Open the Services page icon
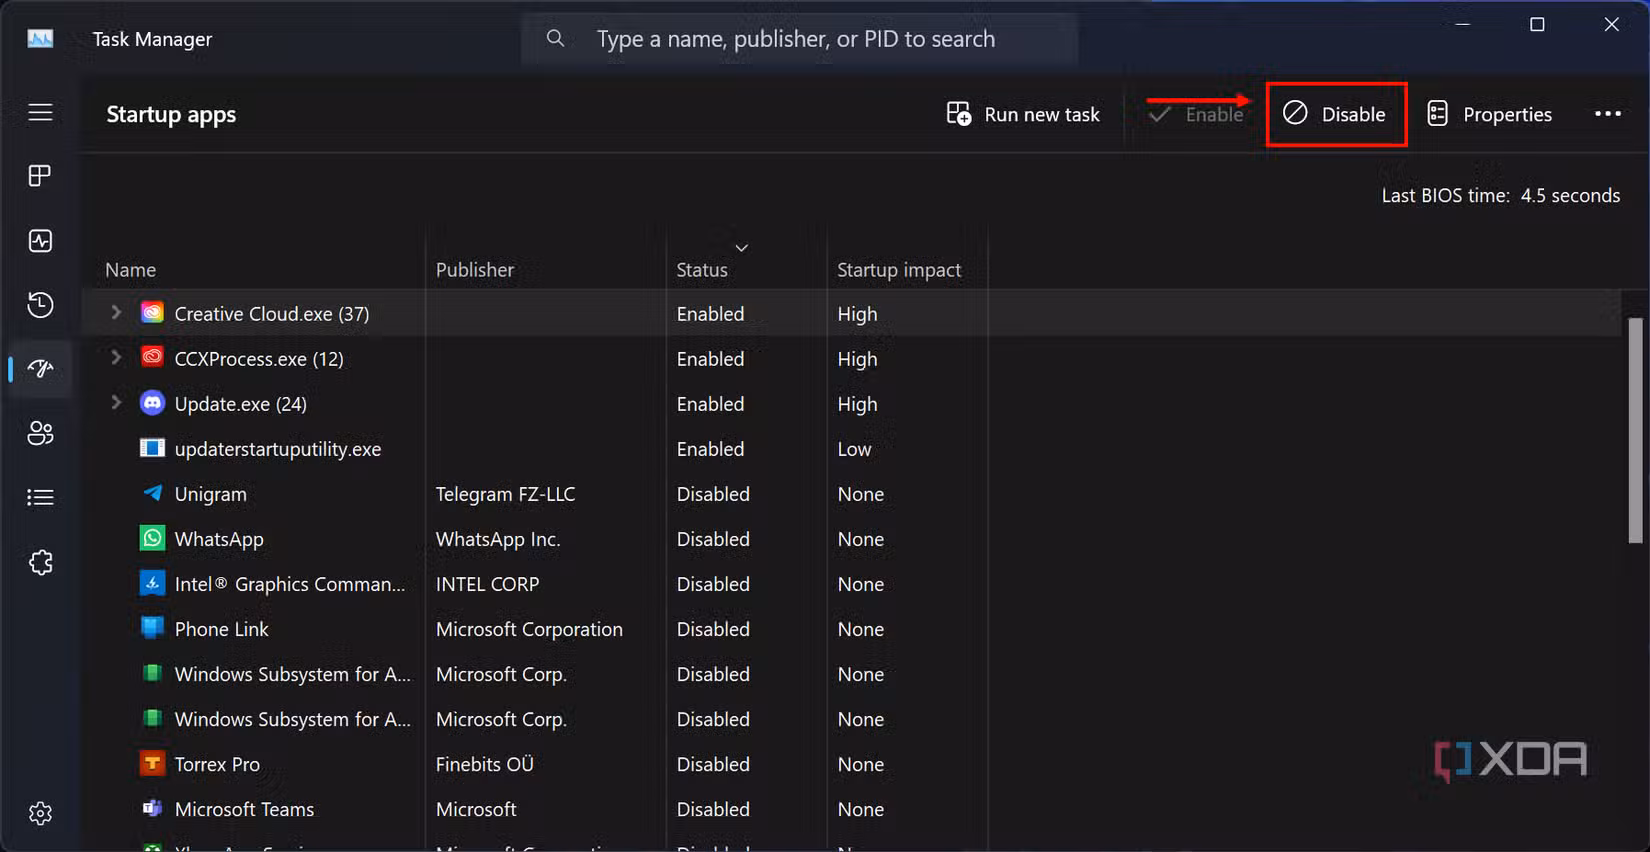Viewport: 1650px width, 852px height. coord(40,562)
